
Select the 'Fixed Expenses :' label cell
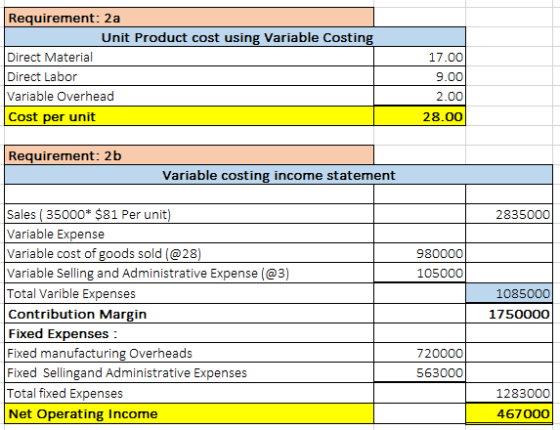coord(189,333)
